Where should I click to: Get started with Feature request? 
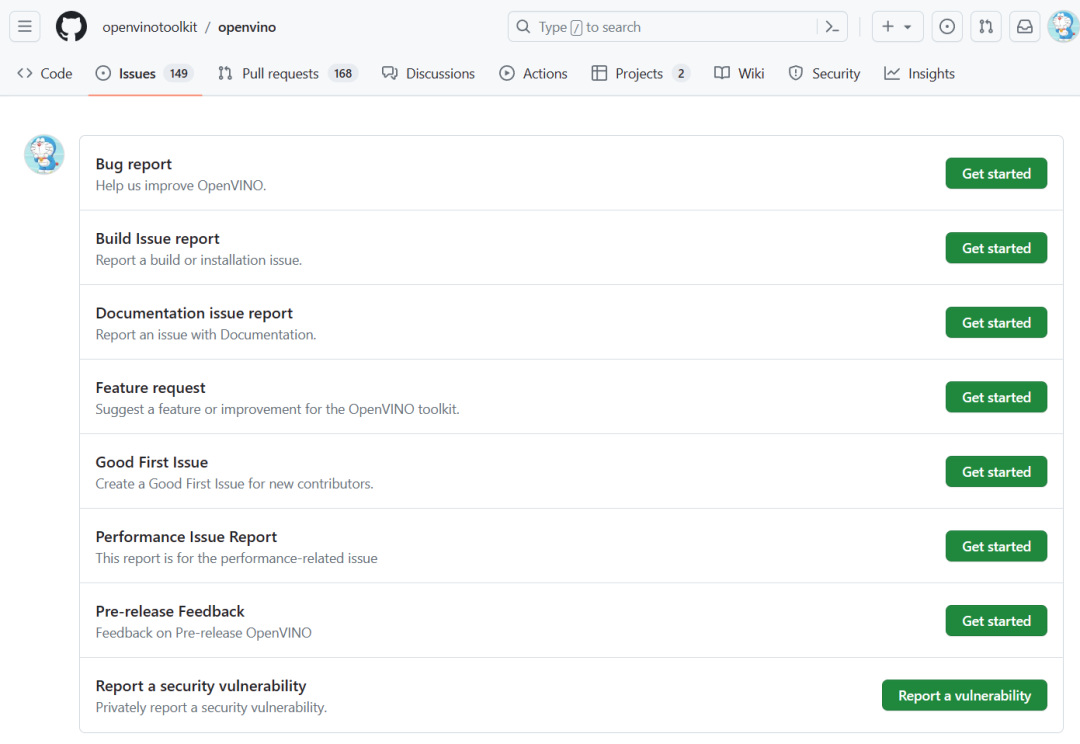pyautogui.click(x=996, y=397)
